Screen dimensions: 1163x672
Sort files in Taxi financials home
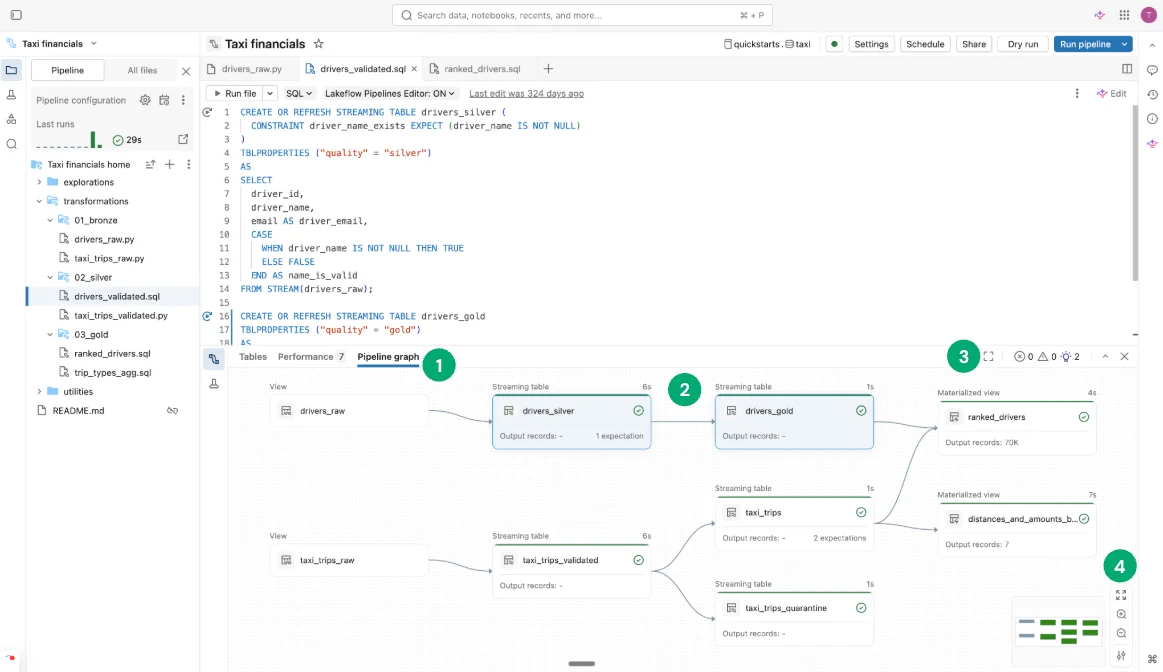tap(151, 164)
